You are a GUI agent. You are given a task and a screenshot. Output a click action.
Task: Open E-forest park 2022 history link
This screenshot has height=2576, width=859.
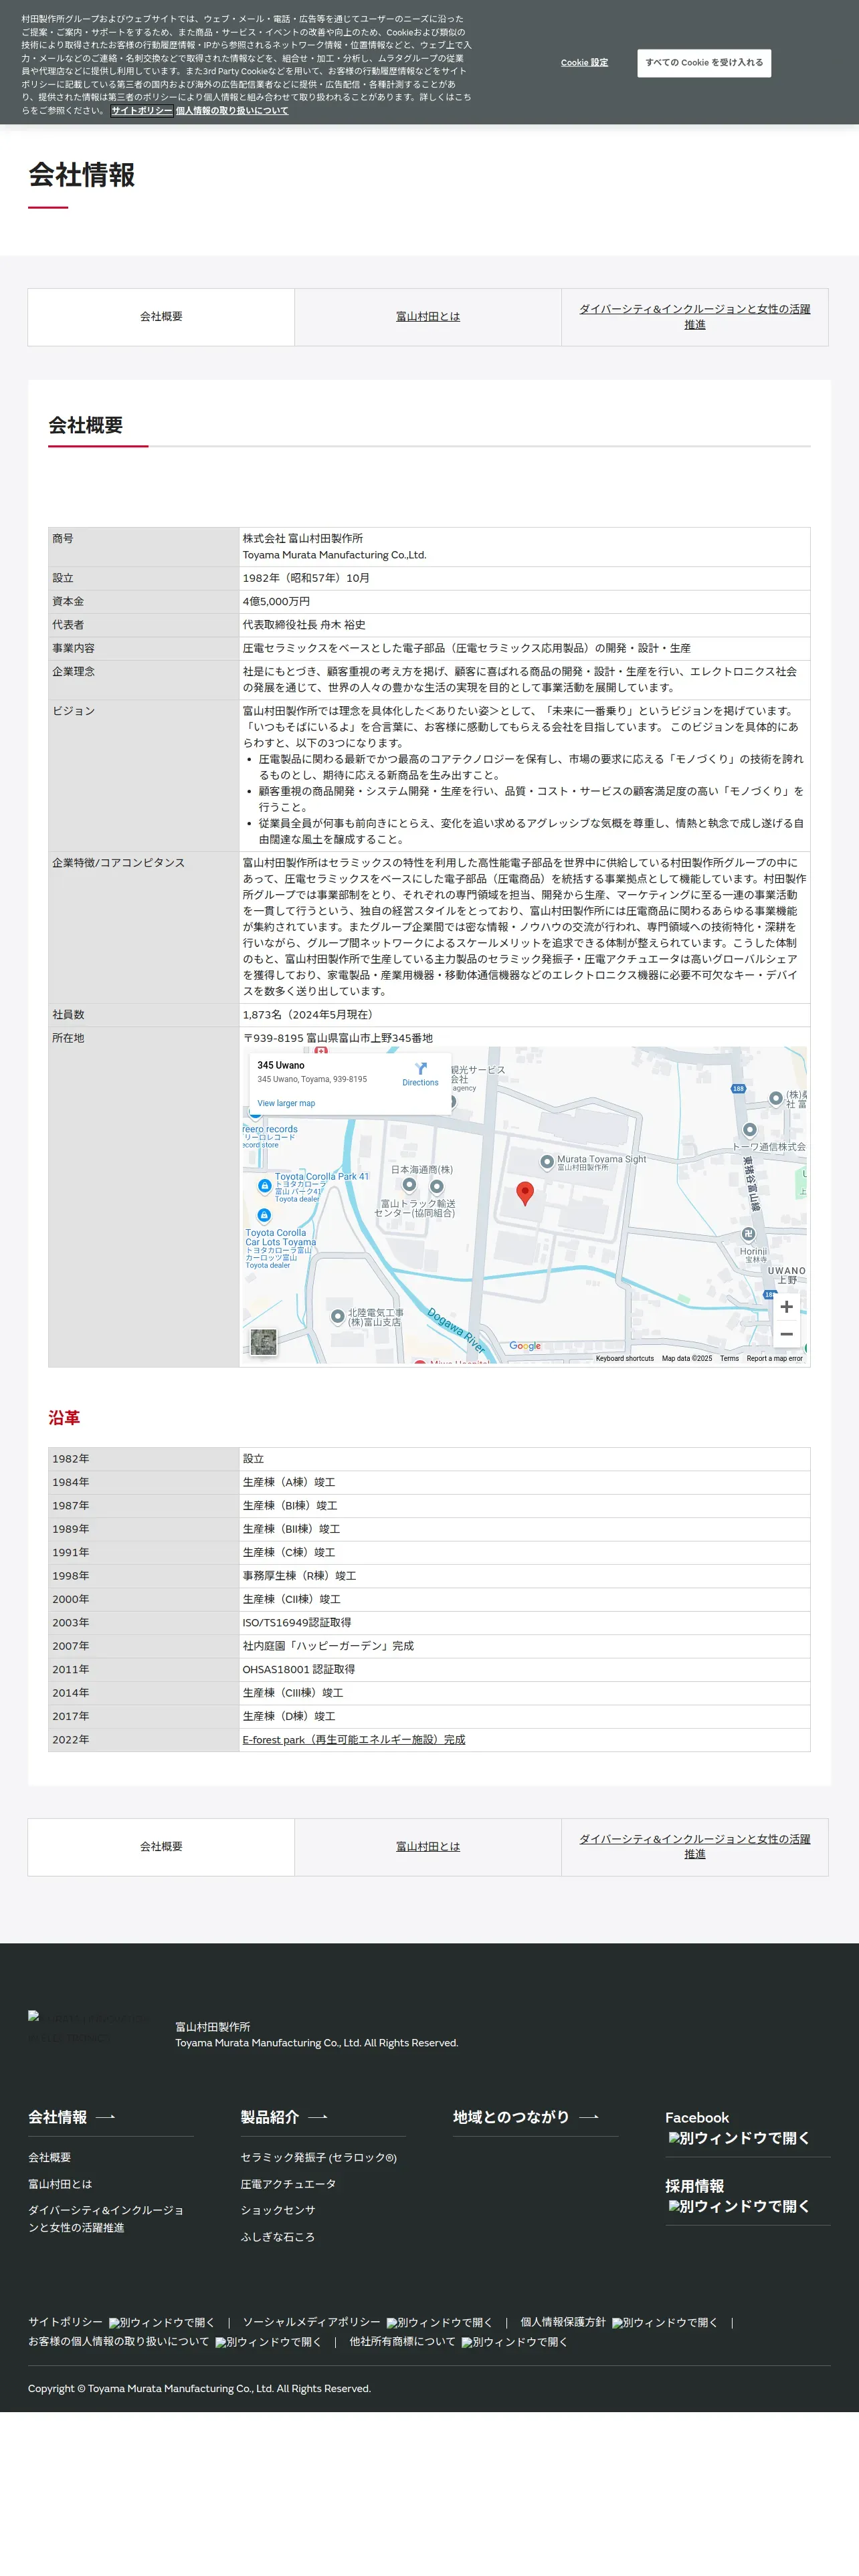click(x=354, y=1740)
